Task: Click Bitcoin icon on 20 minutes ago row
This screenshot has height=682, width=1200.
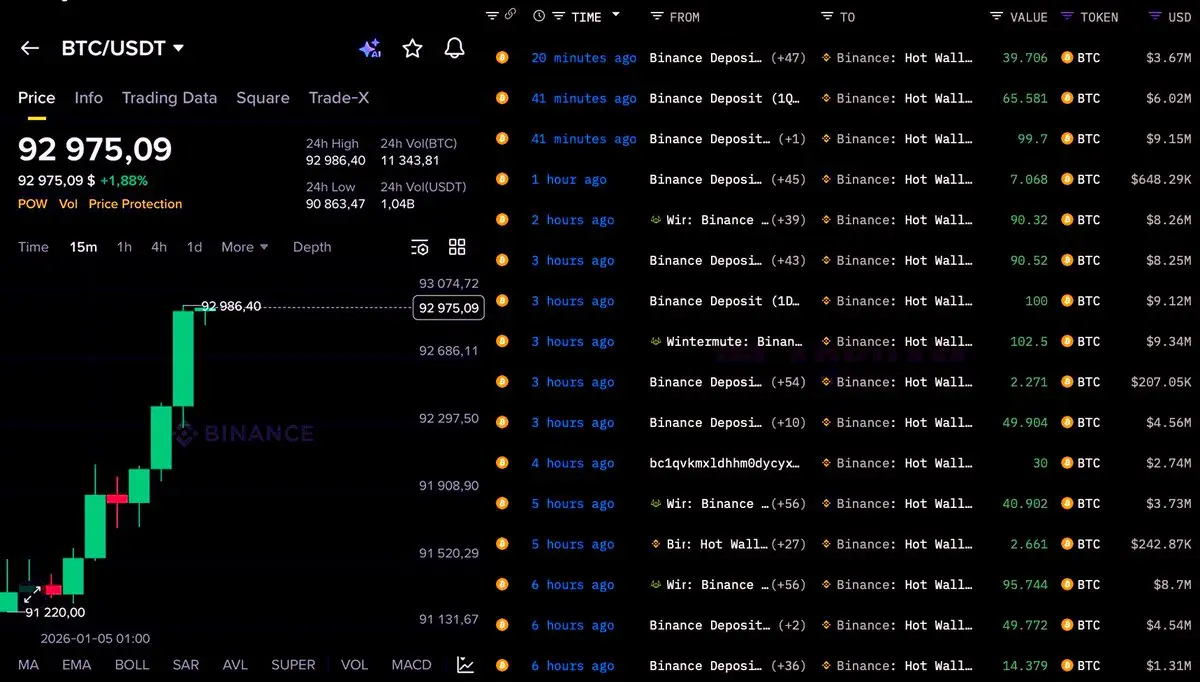Action: [x=502, y=58]
